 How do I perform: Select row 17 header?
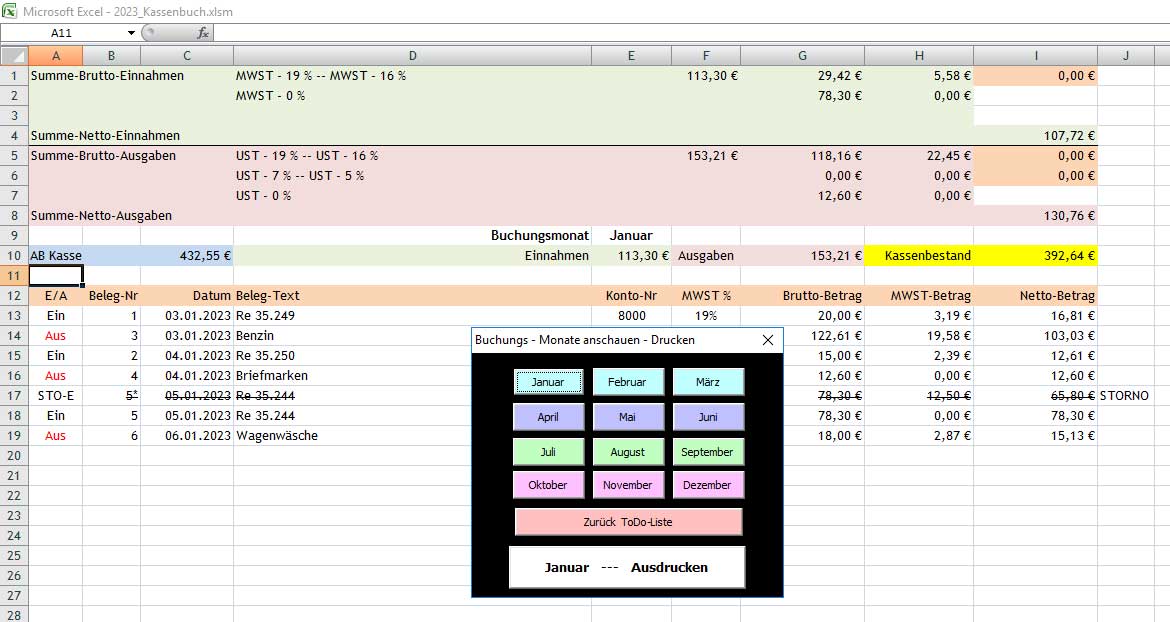point(14,396)
